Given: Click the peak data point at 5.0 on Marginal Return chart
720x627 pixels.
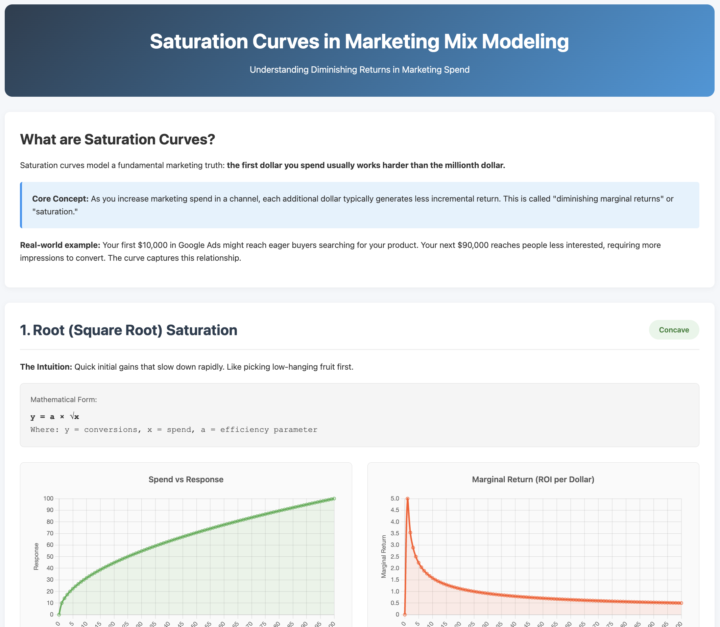Looking at the screenshot, I should [407, 499].
